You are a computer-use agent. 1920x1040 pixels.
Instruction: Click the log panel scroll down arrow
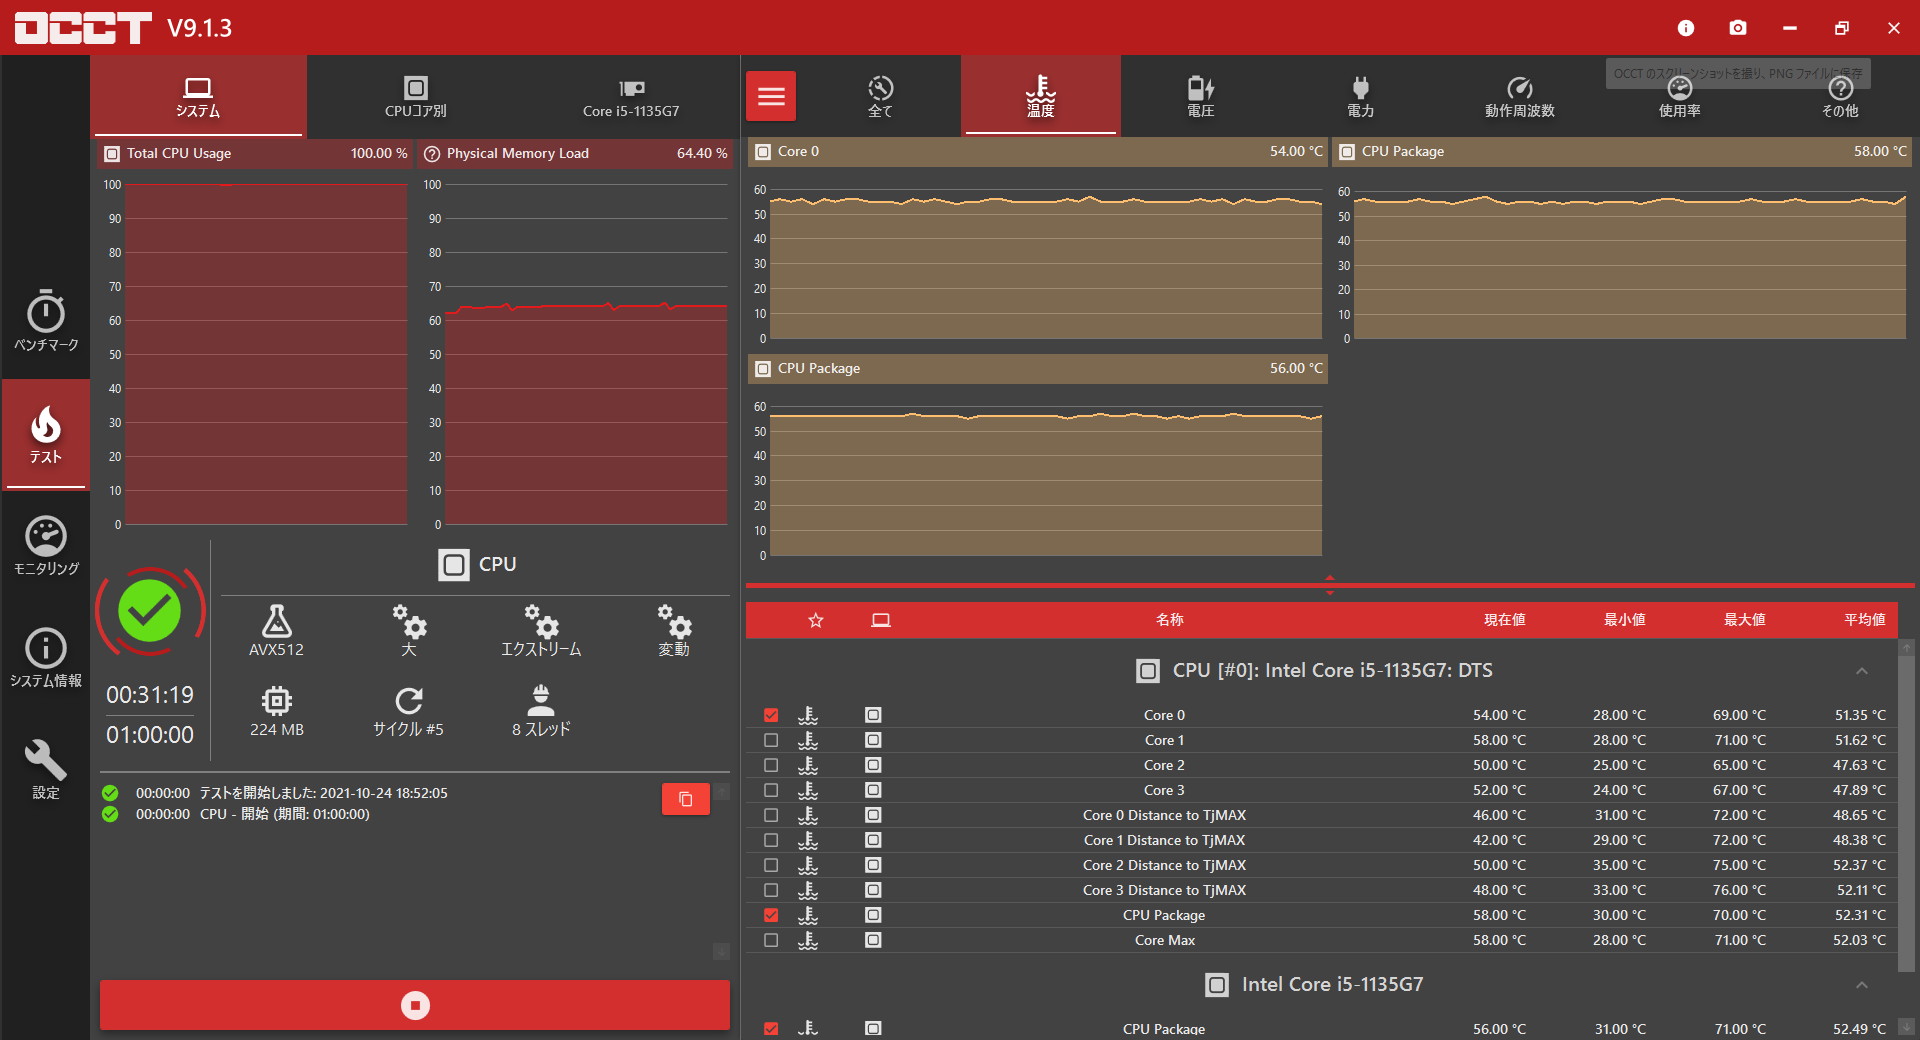721,952
